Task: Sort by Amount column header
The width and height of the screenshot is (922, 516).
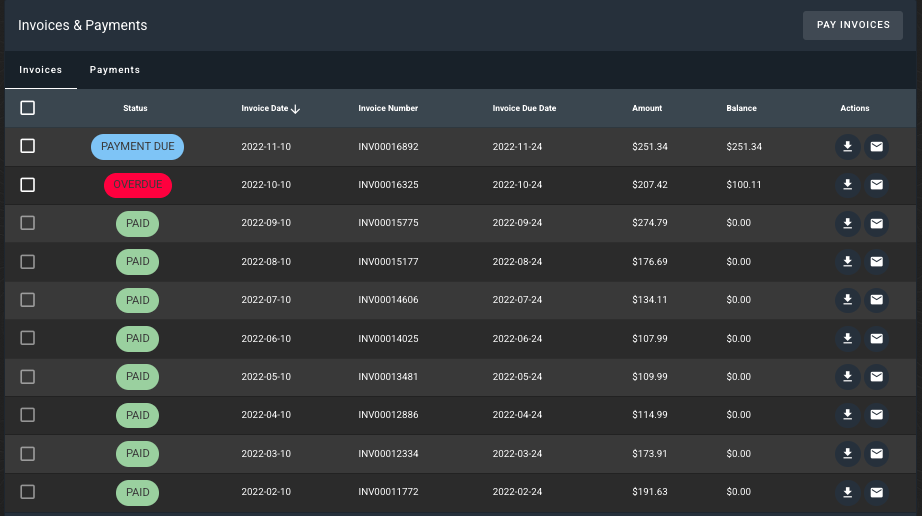Action: (x=647, y=108)
